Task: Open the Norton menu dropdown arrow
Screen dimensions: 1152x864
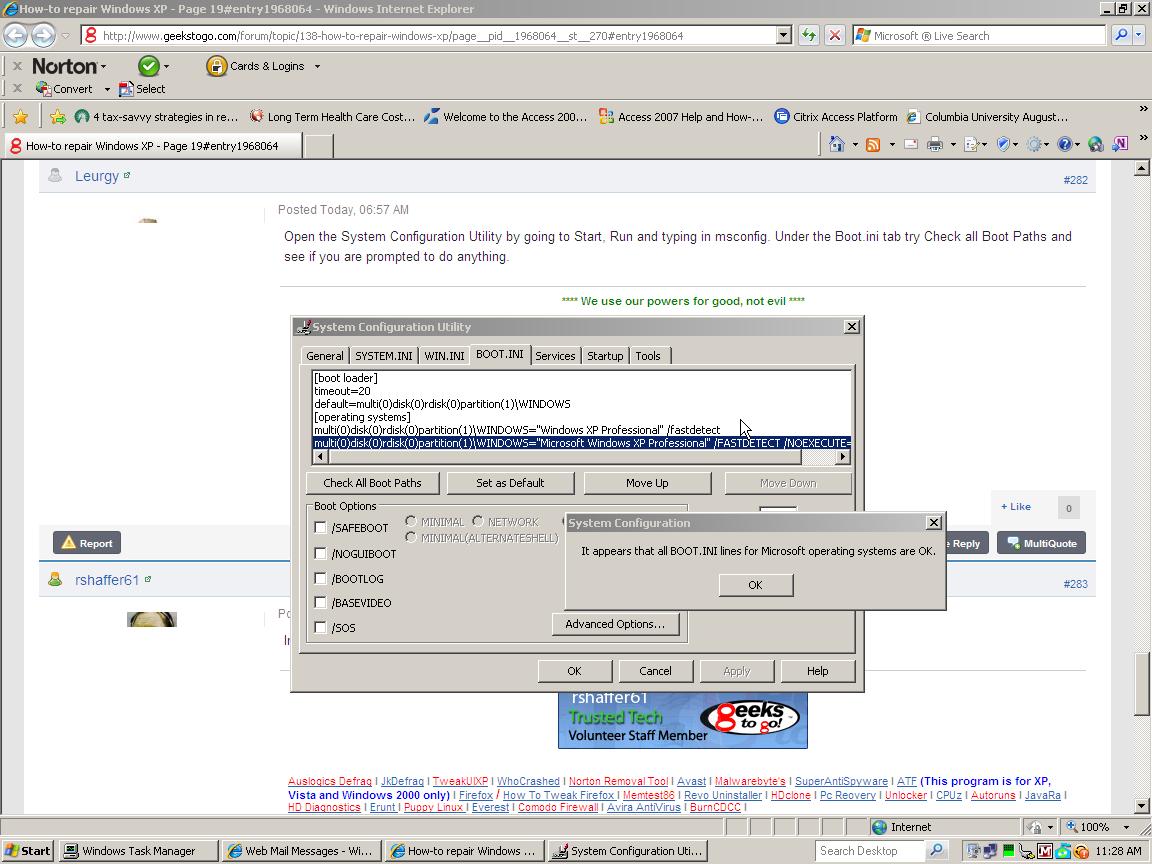Action: point(104,66)
